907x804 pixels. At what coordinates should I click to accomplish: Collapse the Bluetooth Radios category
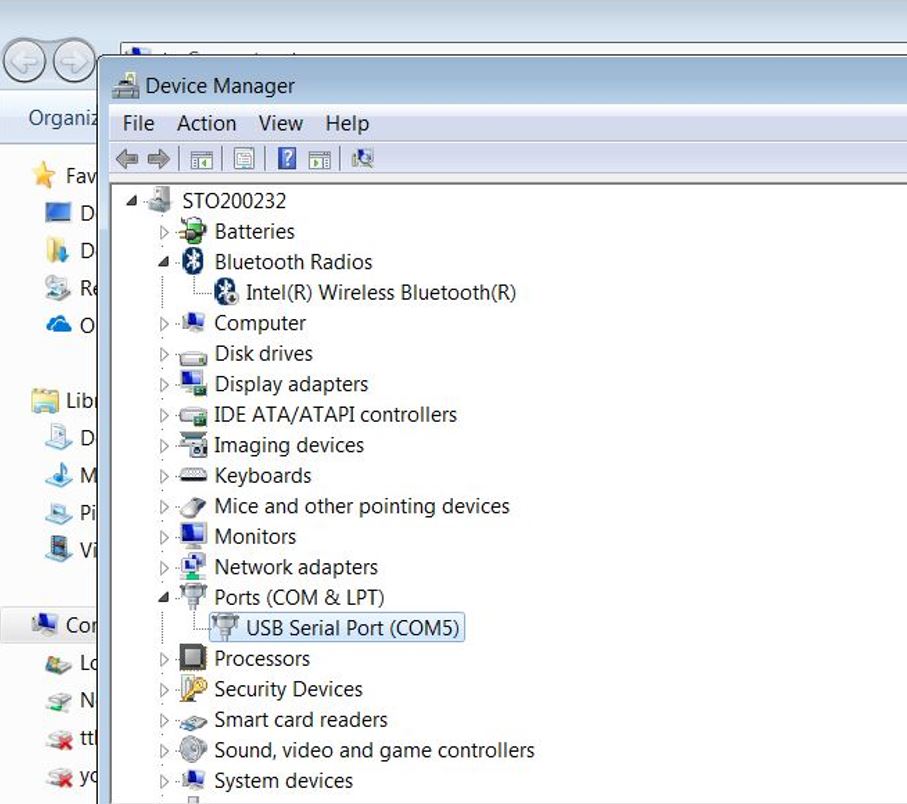pyautogui.click(x=164, y=262)
